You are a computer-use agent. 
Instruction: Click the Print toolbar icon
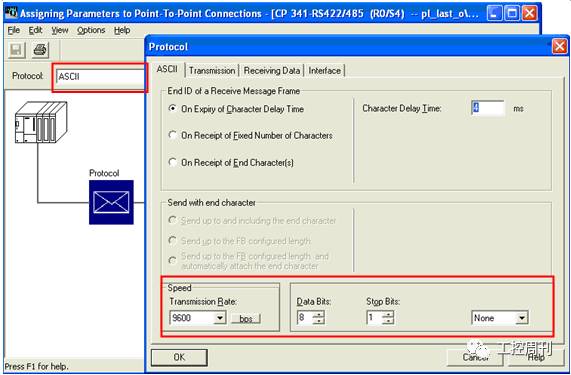point(40,50)
